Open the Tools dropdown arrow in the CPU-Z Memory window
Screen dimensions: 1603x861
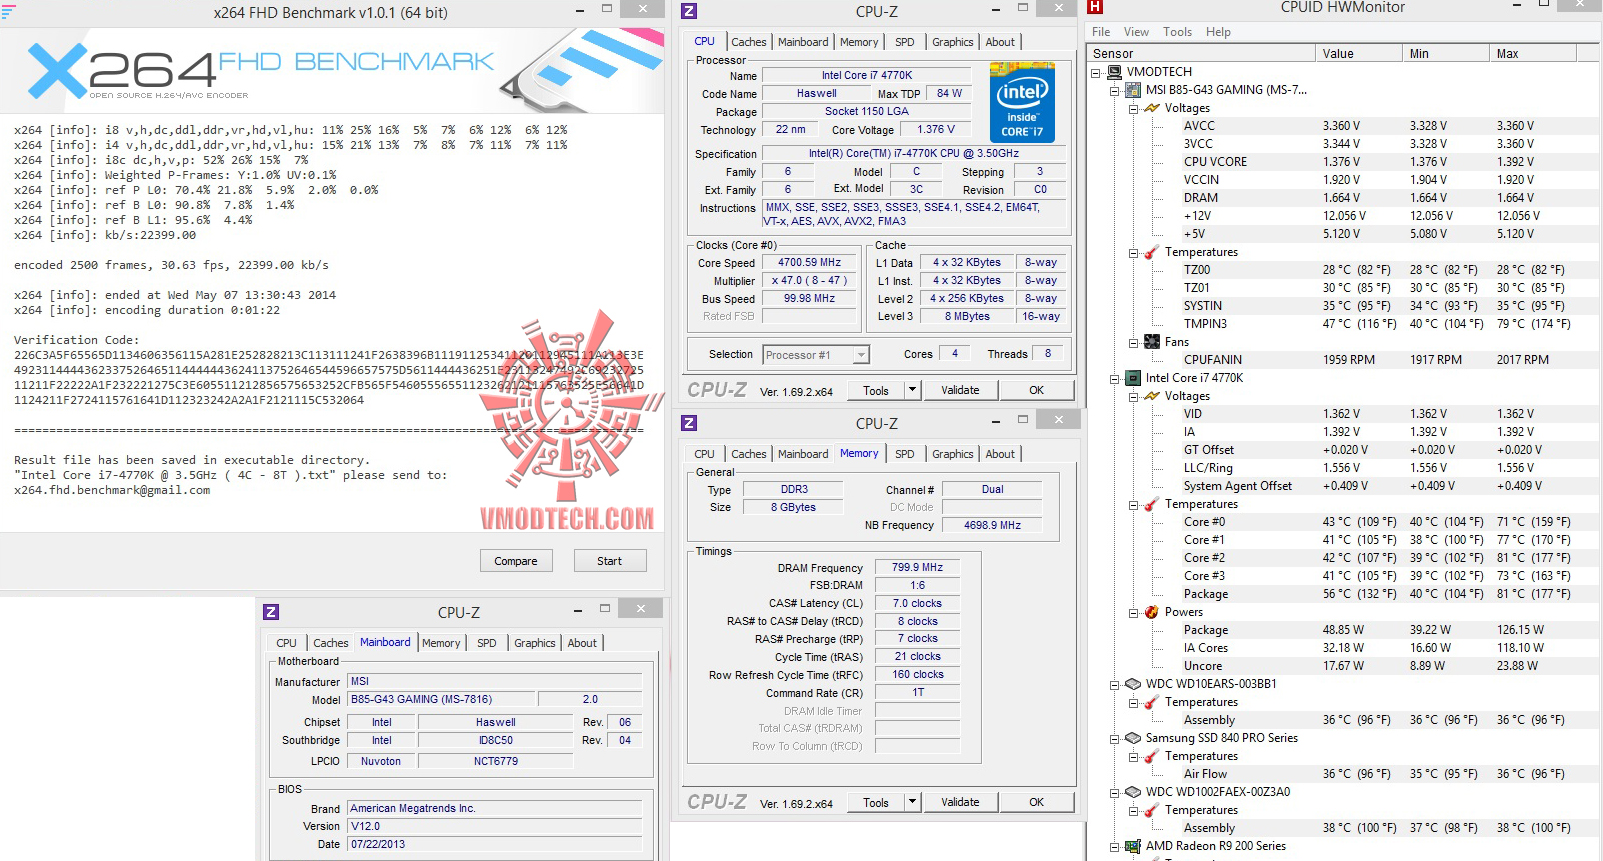point(912,802)
